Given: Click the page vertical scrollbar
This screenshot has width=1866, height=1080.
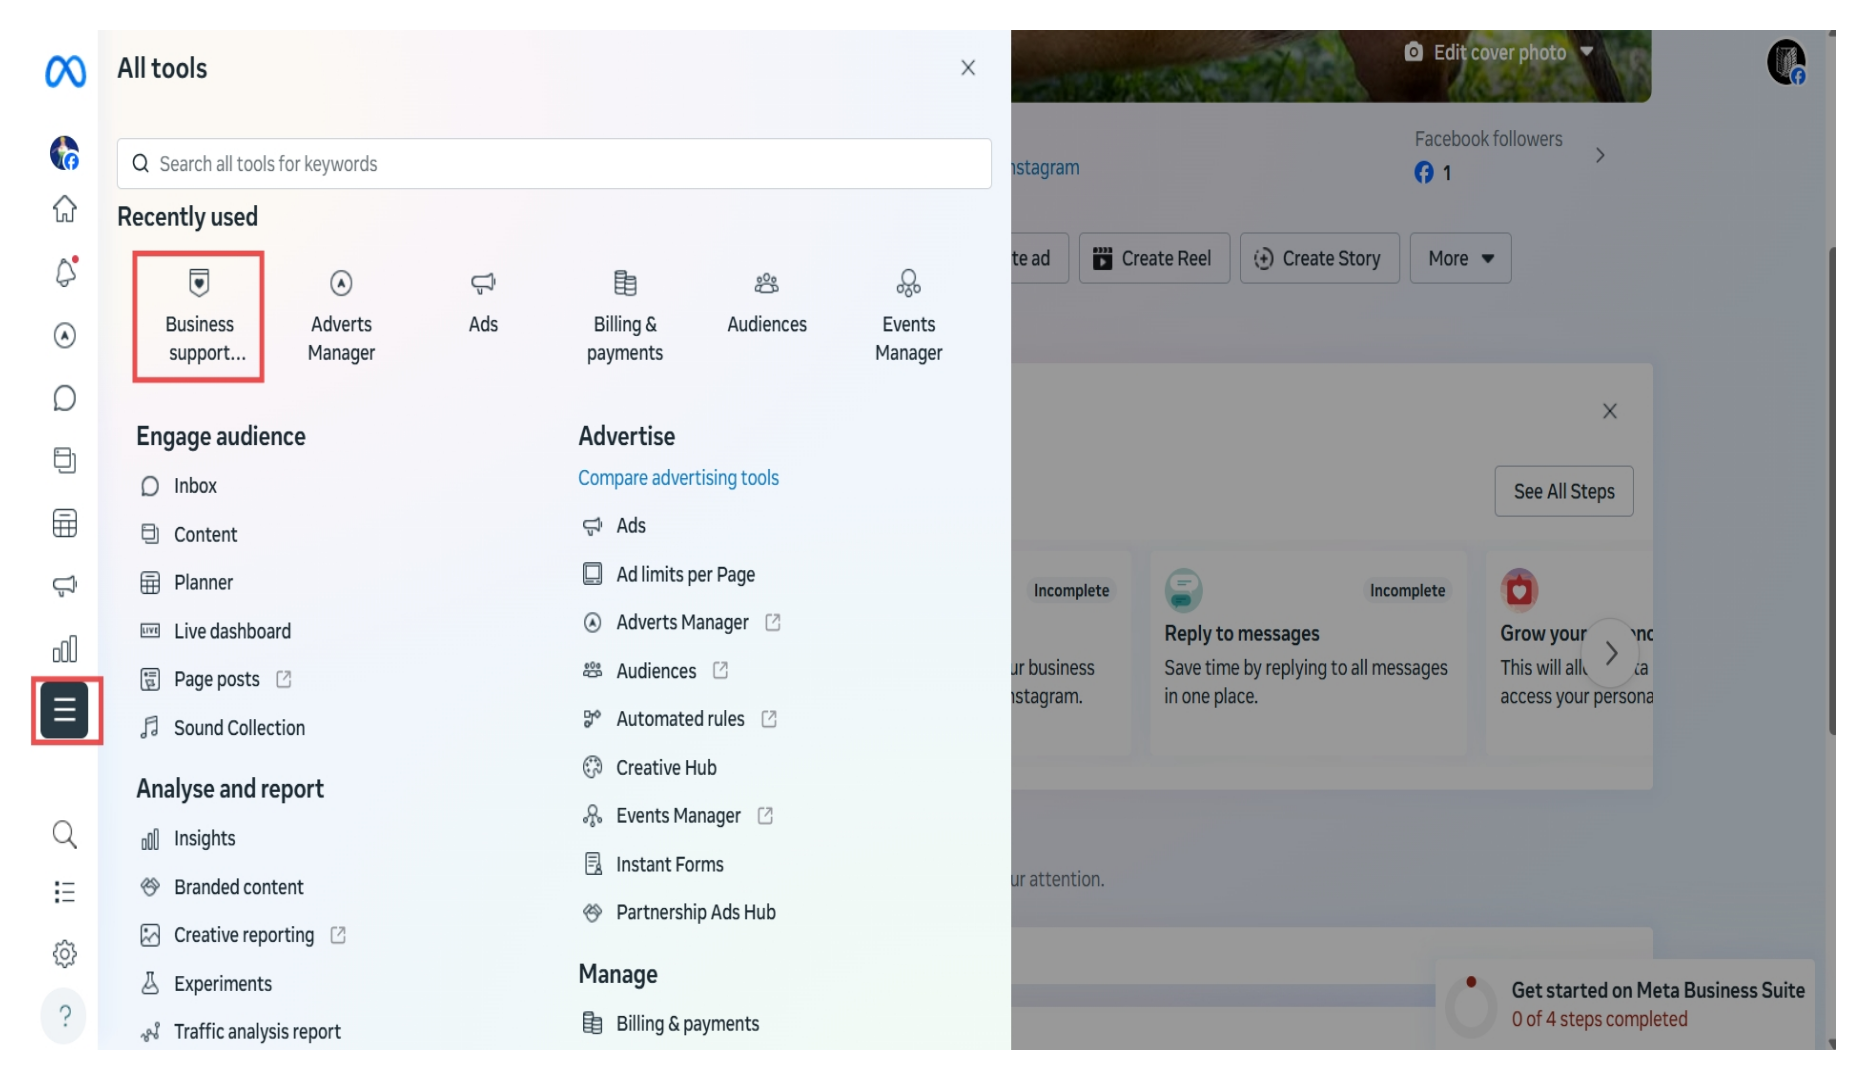Looking at the screenshot, I should [1831, 491].
